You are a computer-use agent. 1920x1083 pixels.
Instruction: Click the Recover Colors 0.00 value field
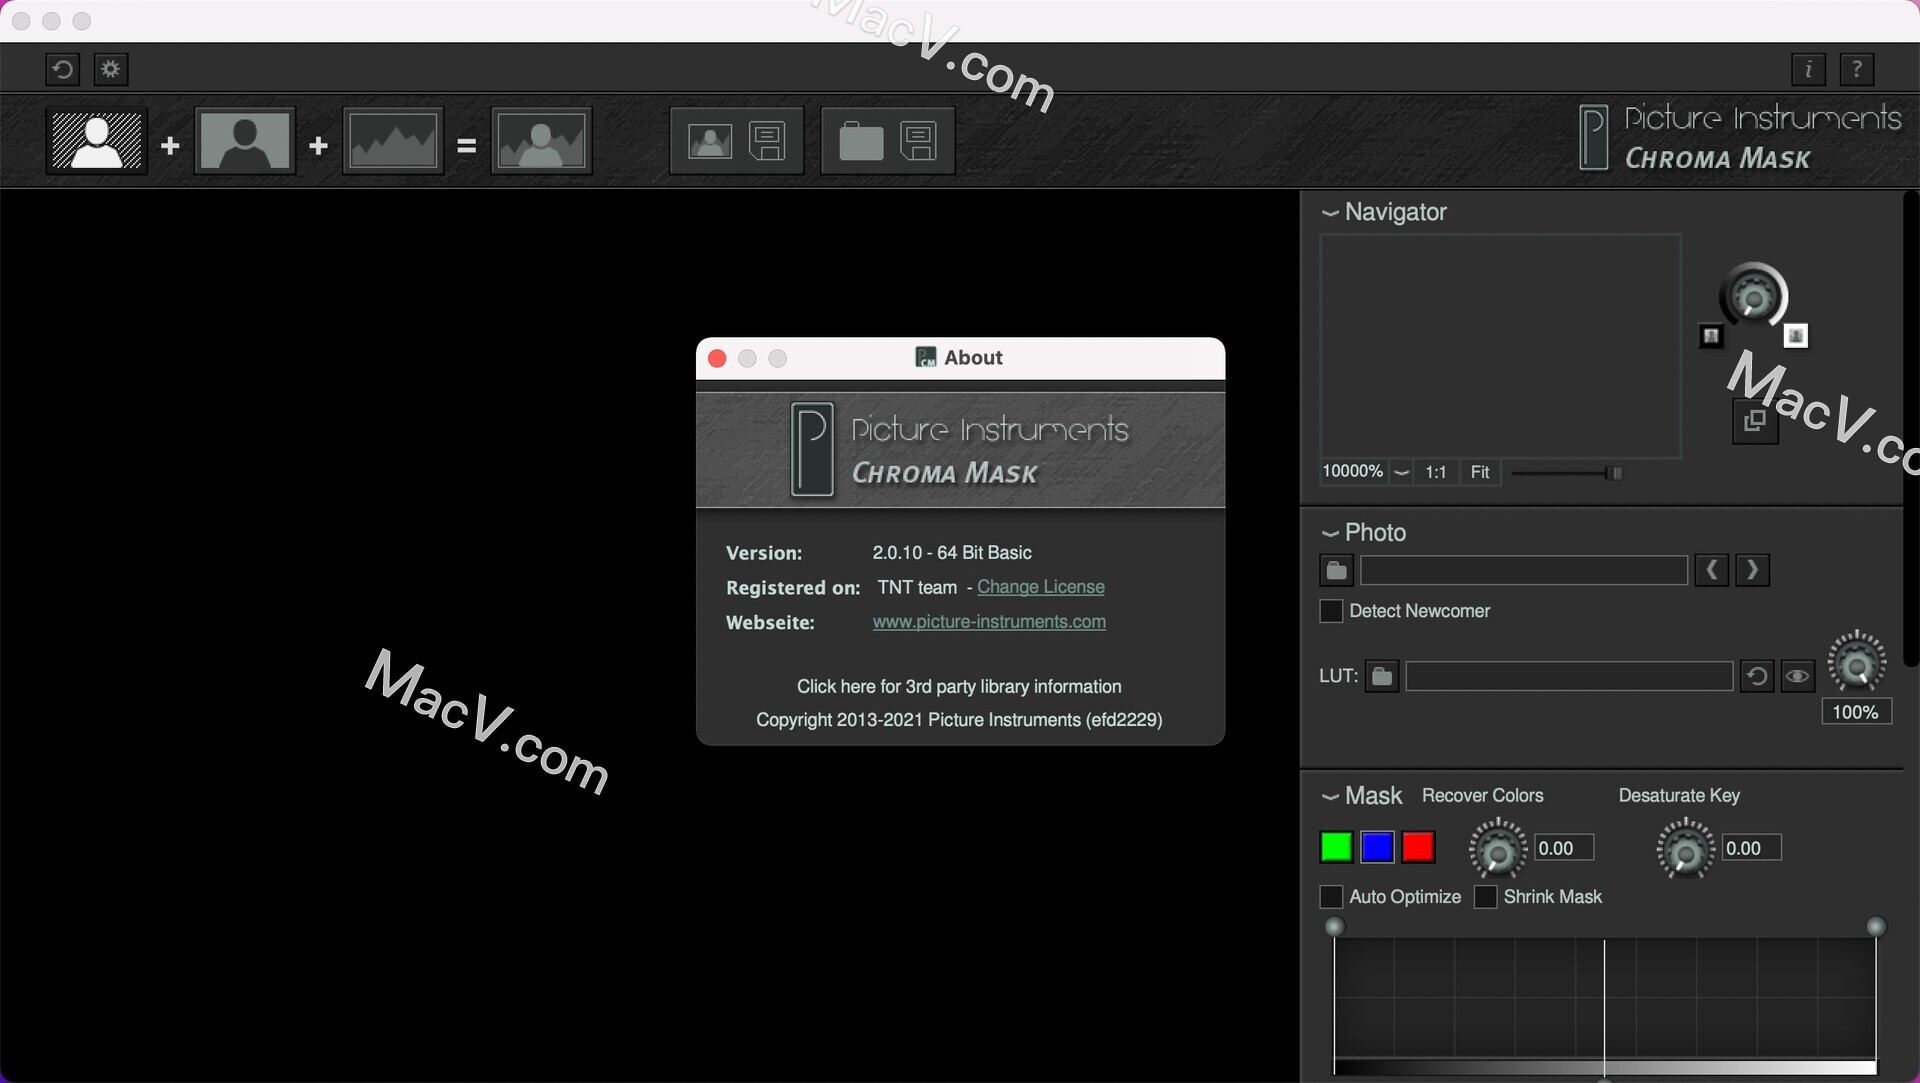(1564, 848)
